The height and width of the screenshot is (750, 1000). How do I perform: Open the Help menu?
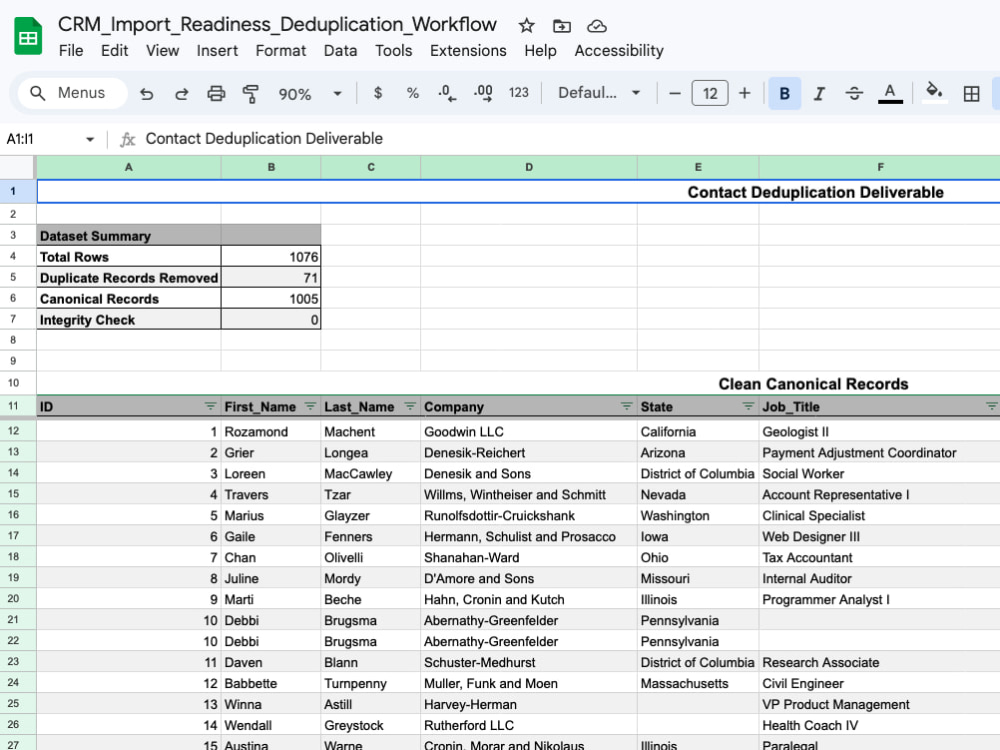click(540, 50)
